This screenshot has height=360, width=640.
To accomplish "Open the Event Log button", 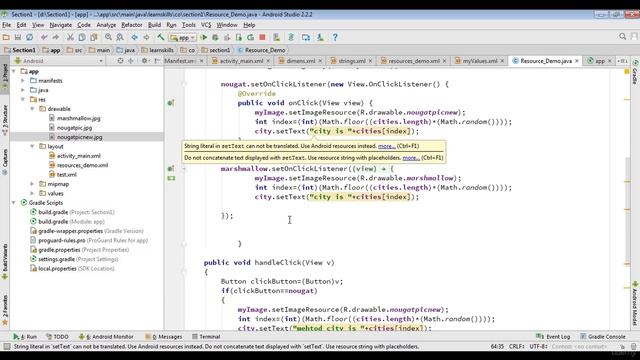I will tap(553, 336).
